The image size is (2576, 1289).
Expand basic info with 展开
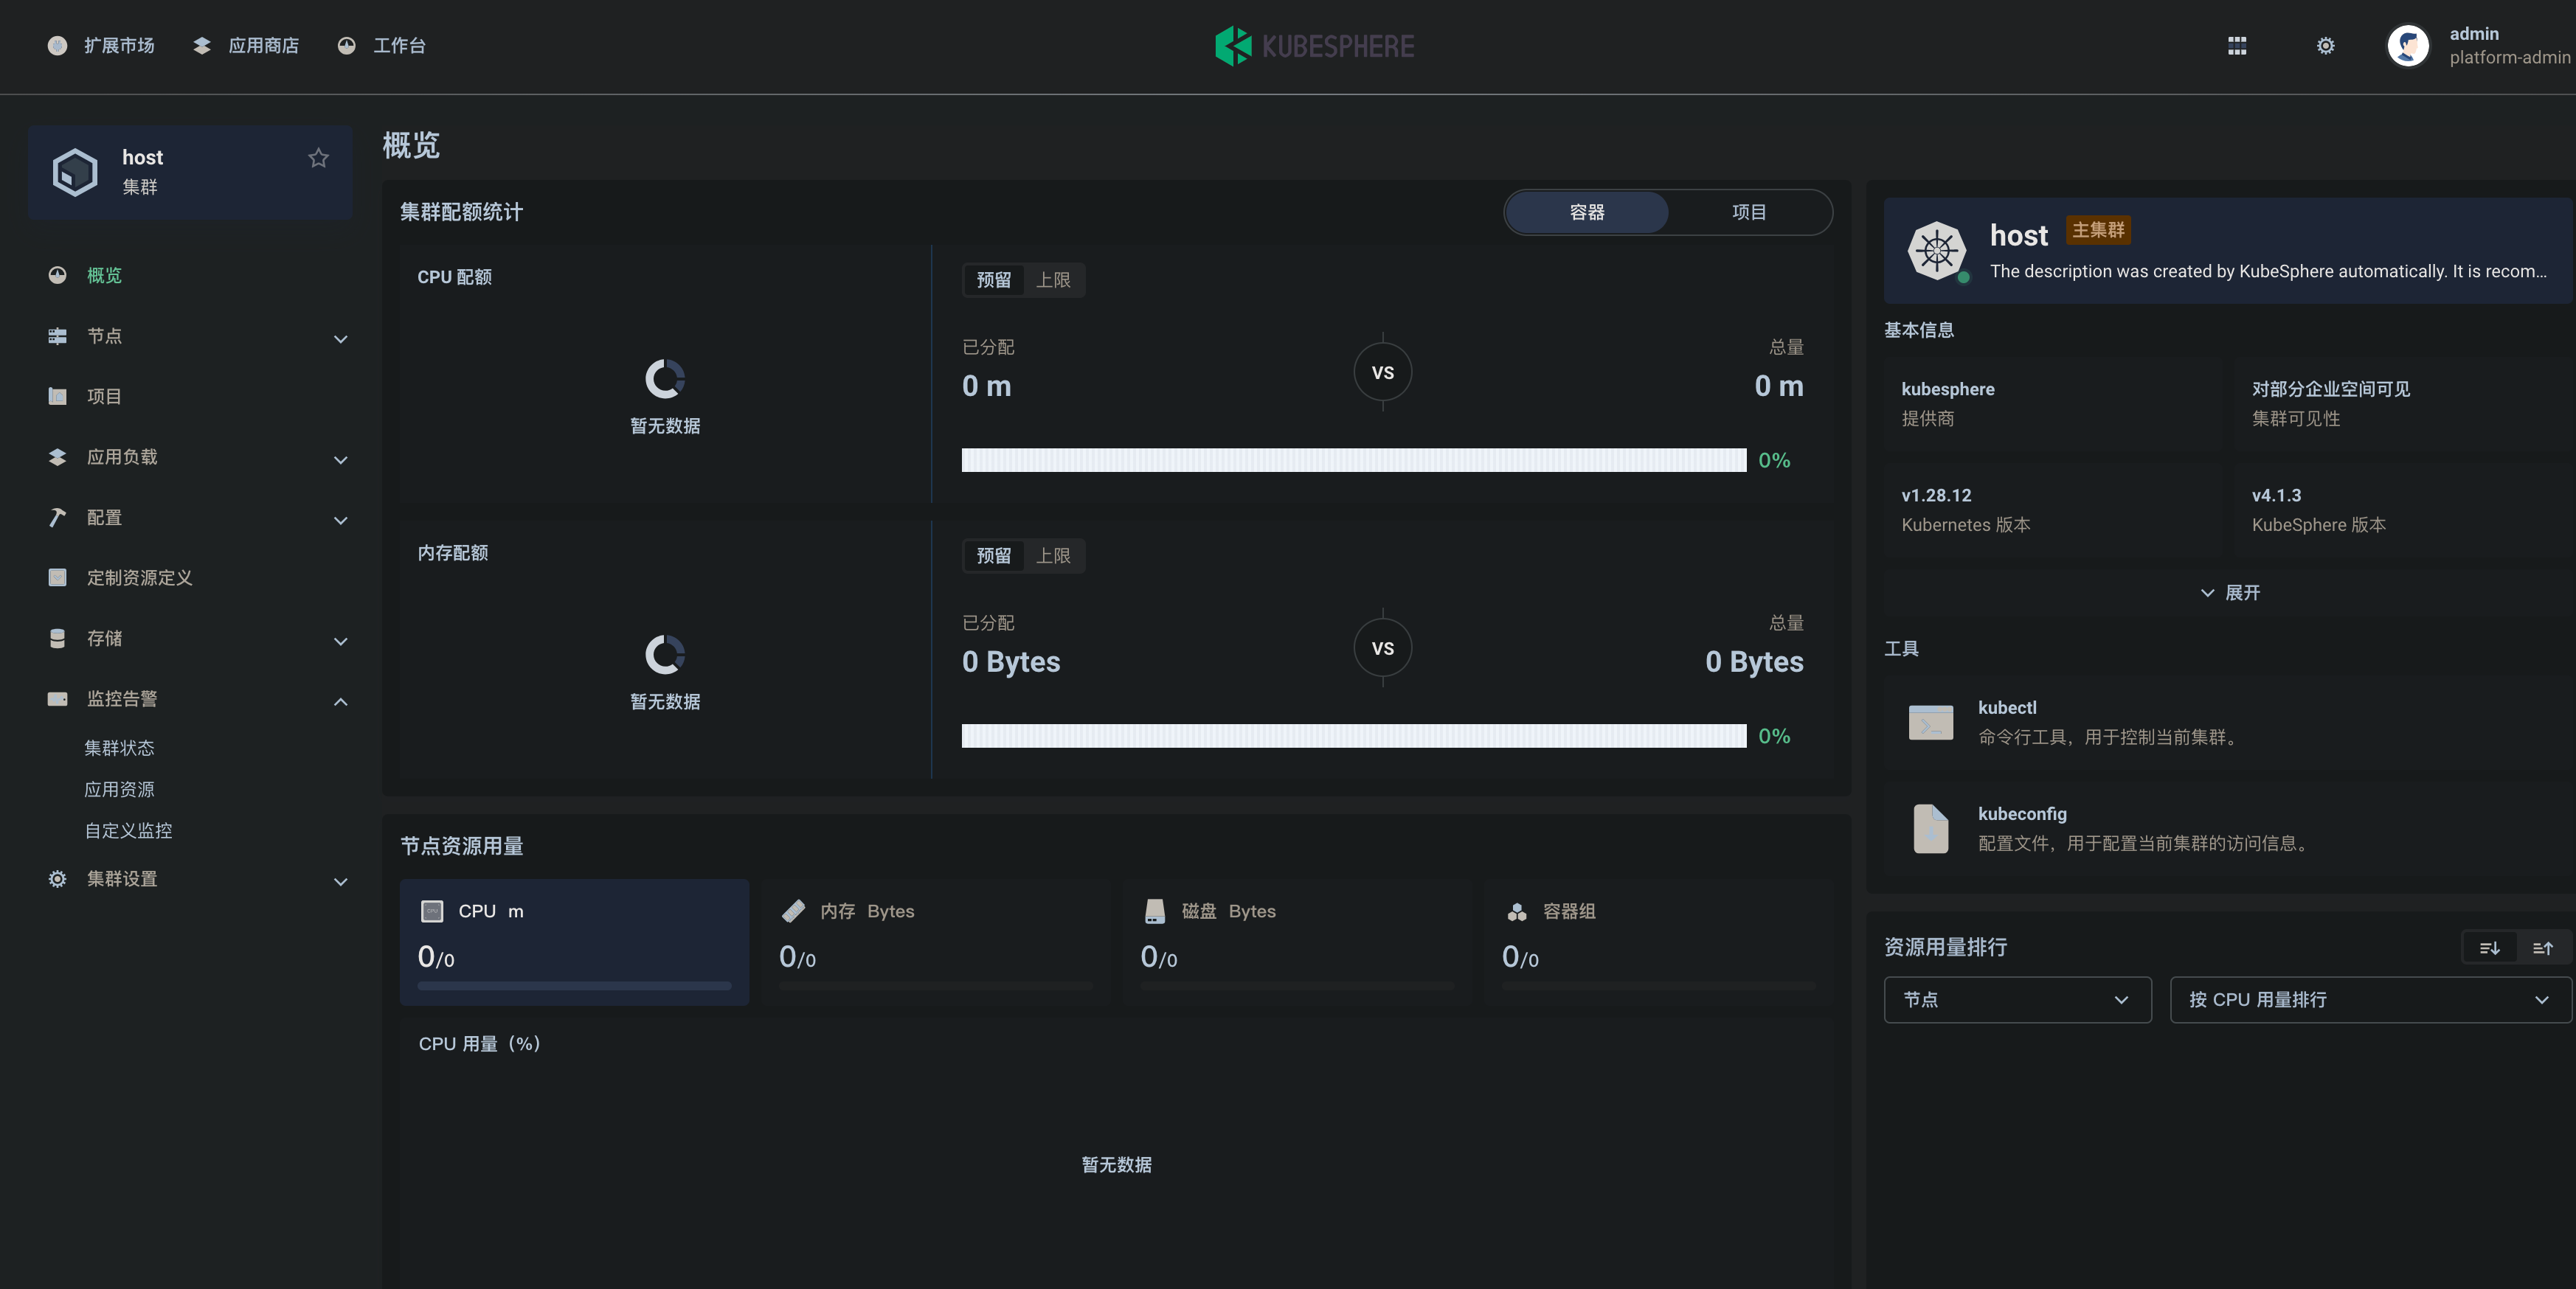[2229, 593]
